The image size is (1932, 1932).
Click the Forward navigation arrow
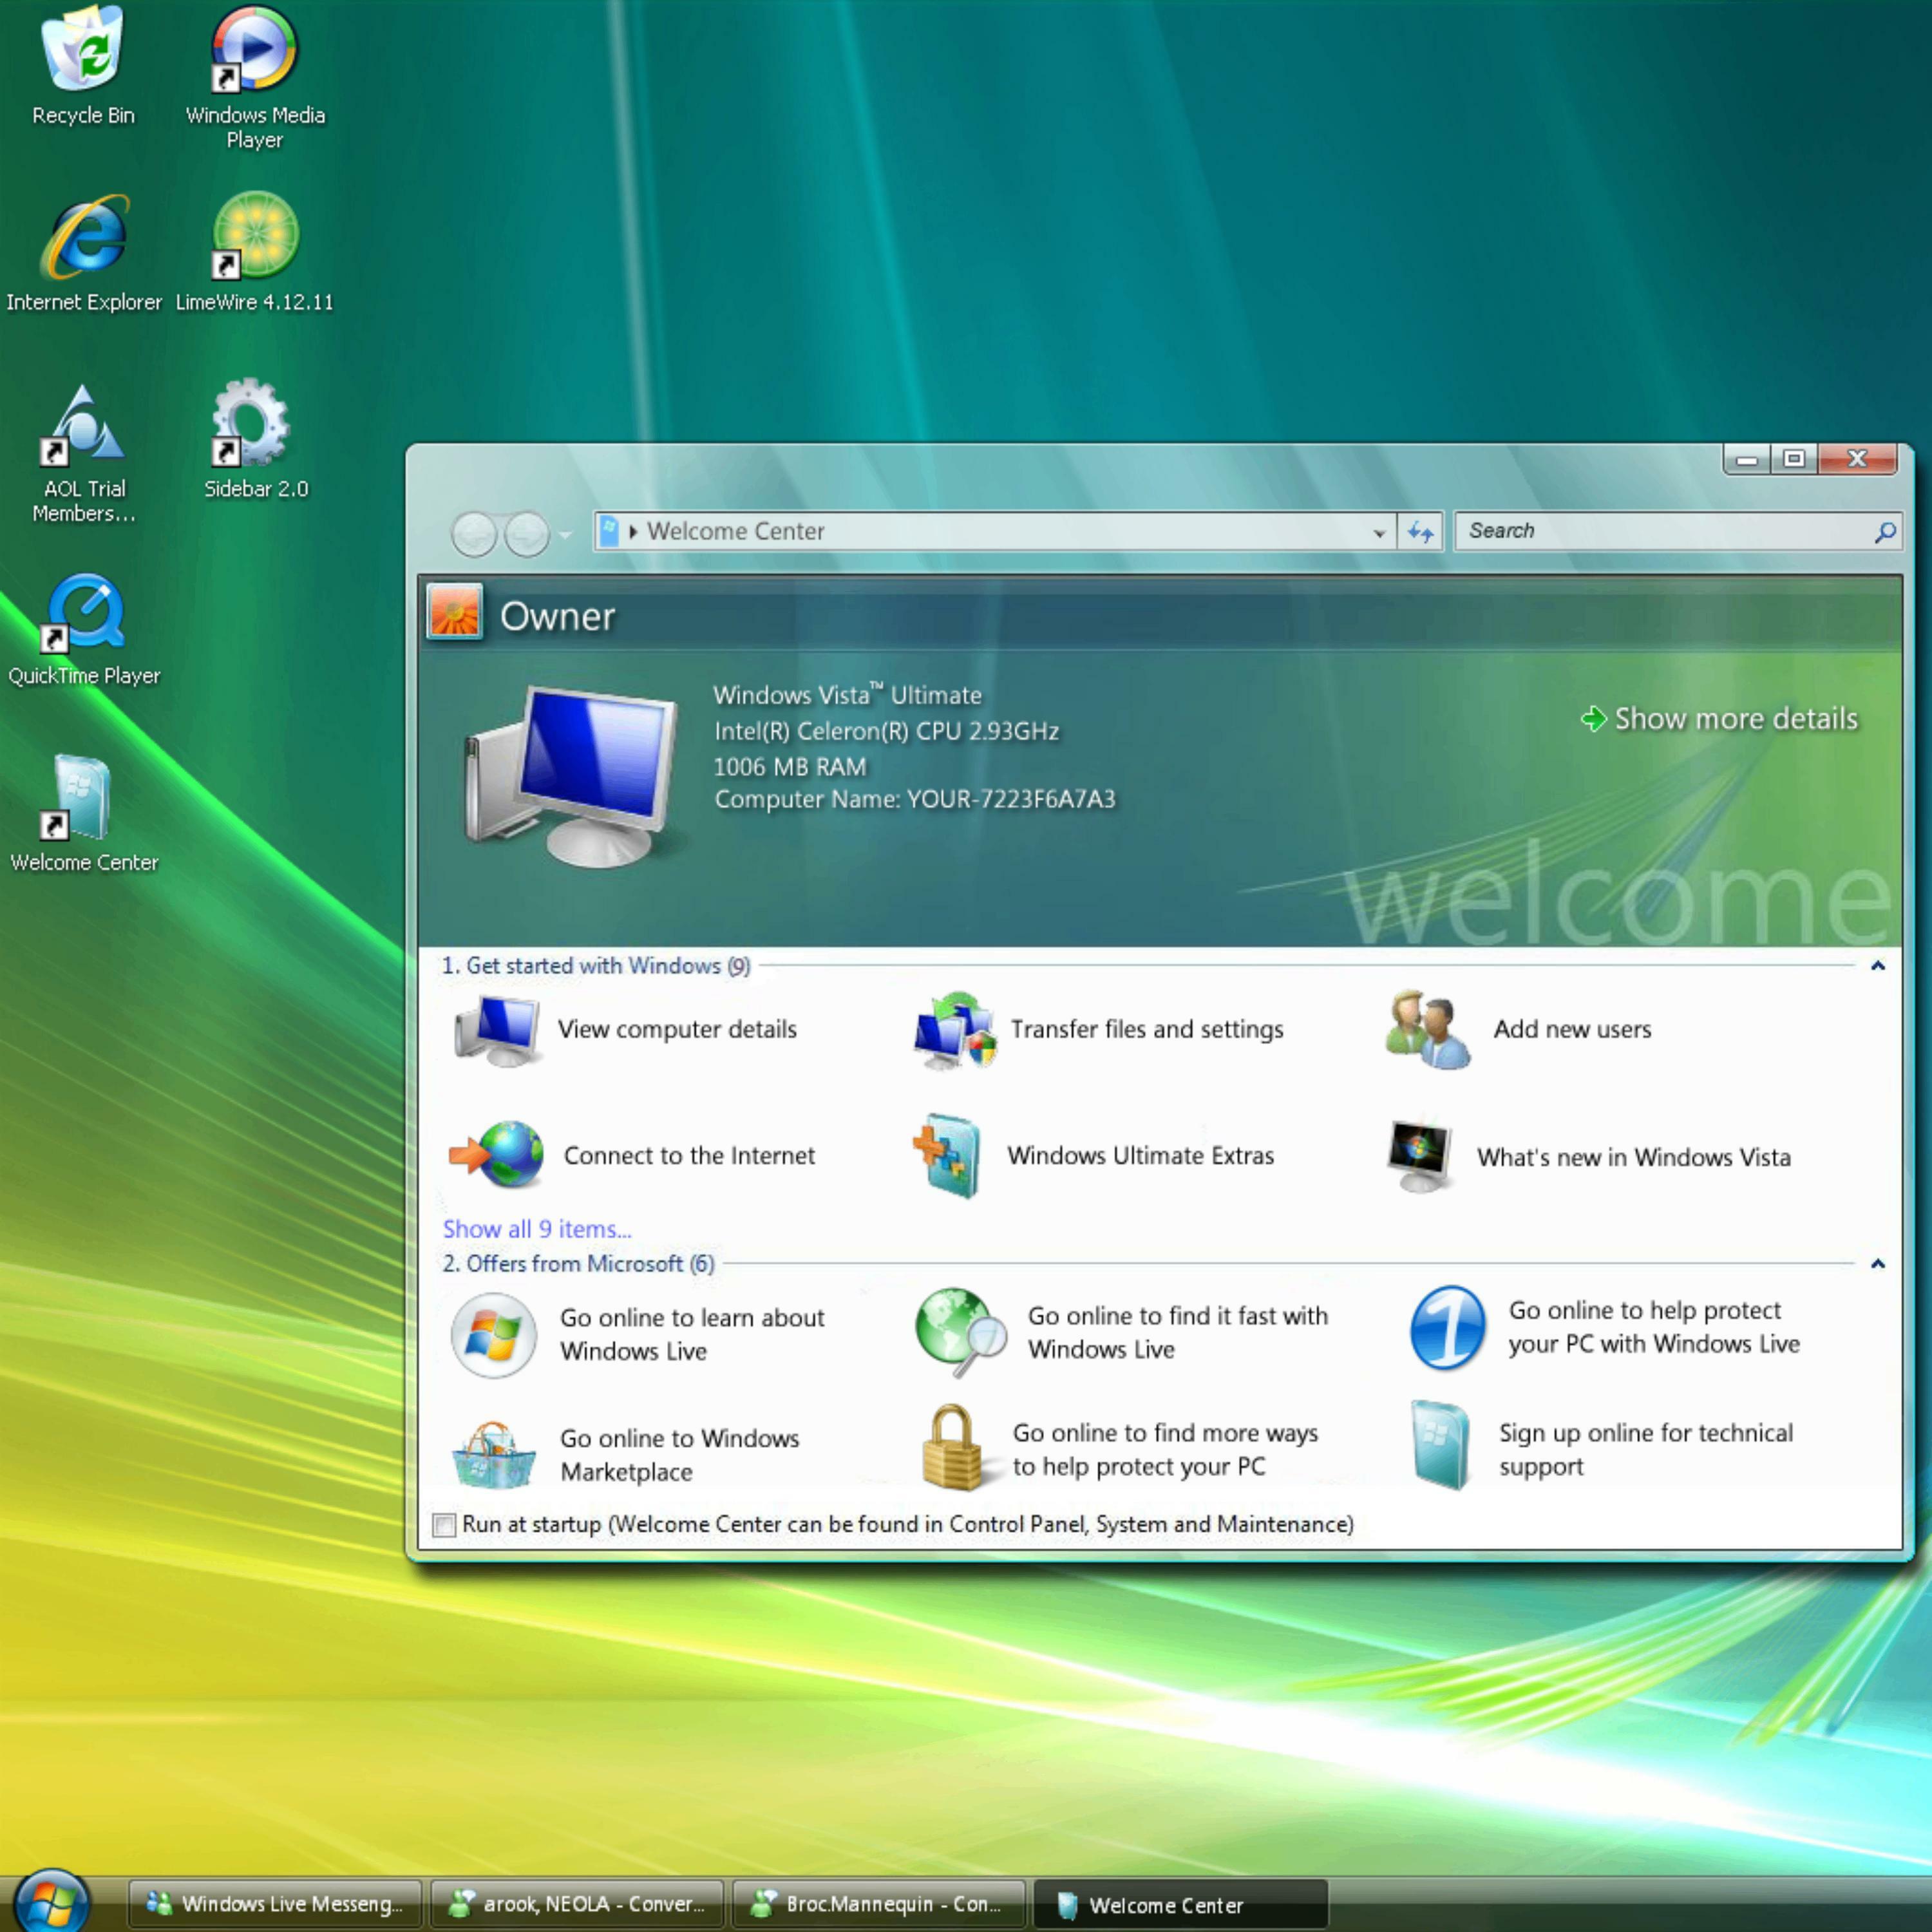pyautogui.click(x=527, y=533)
